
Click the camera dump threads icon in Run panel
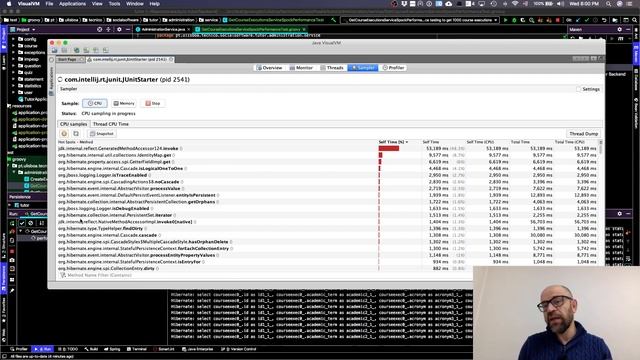click(x=12, y=260)
